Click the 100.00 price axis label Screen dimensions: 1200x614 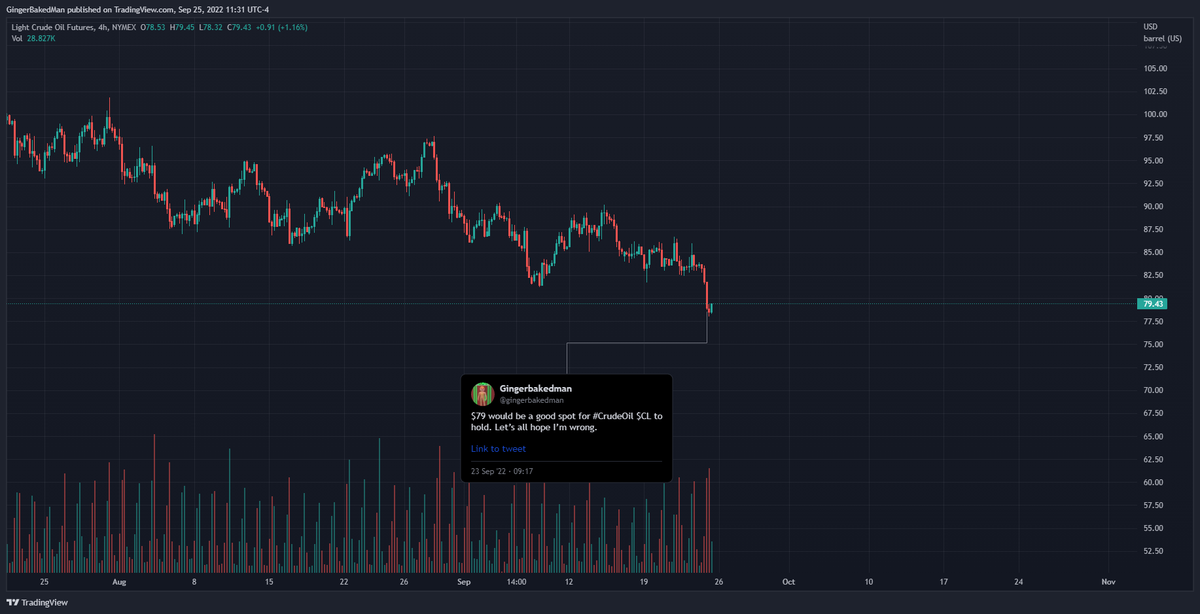(1155, 114)
